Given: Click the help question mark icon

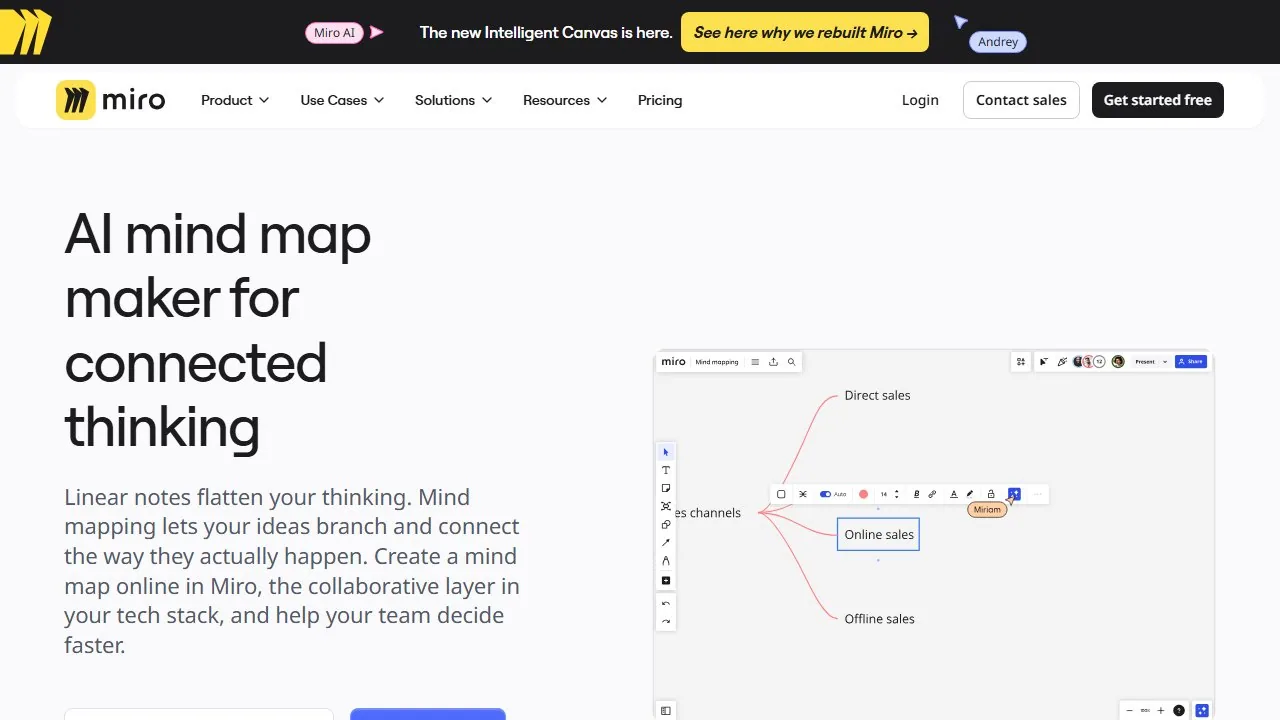Looking at the screenshot, I should 1179,711.
